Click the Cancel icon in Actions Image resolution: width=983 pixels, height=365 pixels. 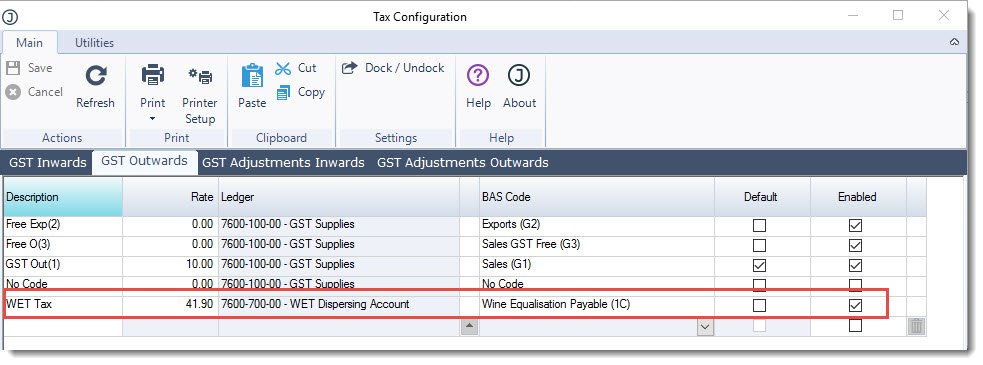coord(13,92)
